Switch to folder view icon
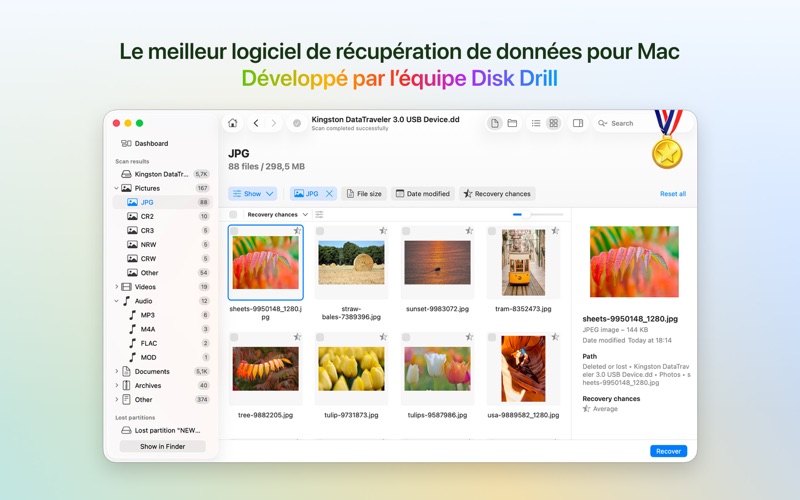Viewport: 800px width, 500px height. [x=512, y=123]
